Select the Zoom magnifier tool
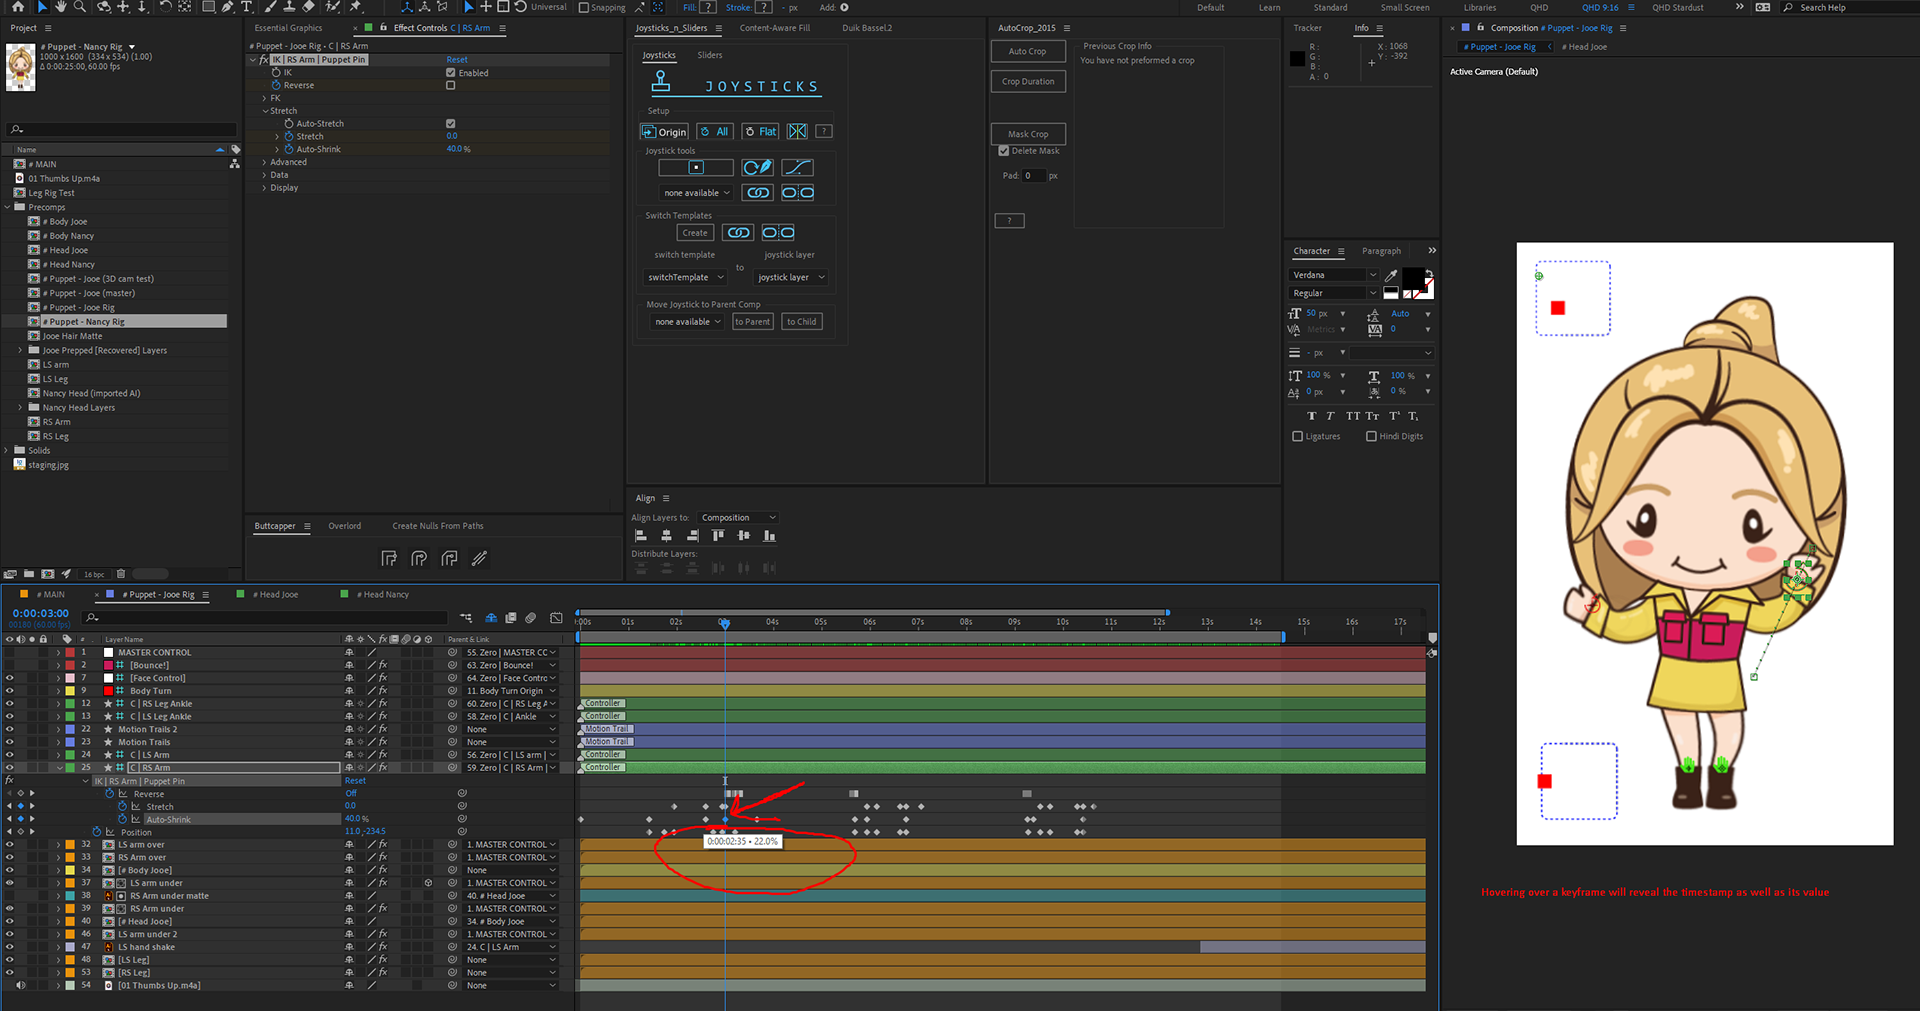 tap(80, 6)
